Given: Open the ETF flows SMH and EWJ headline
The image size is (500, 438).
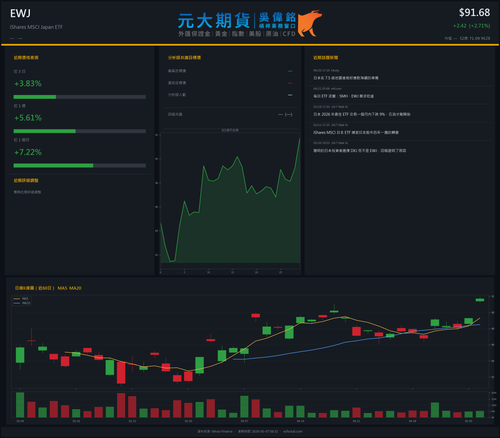Looking at the screenshot, I should pyautogui.click(x=343, y=96).
